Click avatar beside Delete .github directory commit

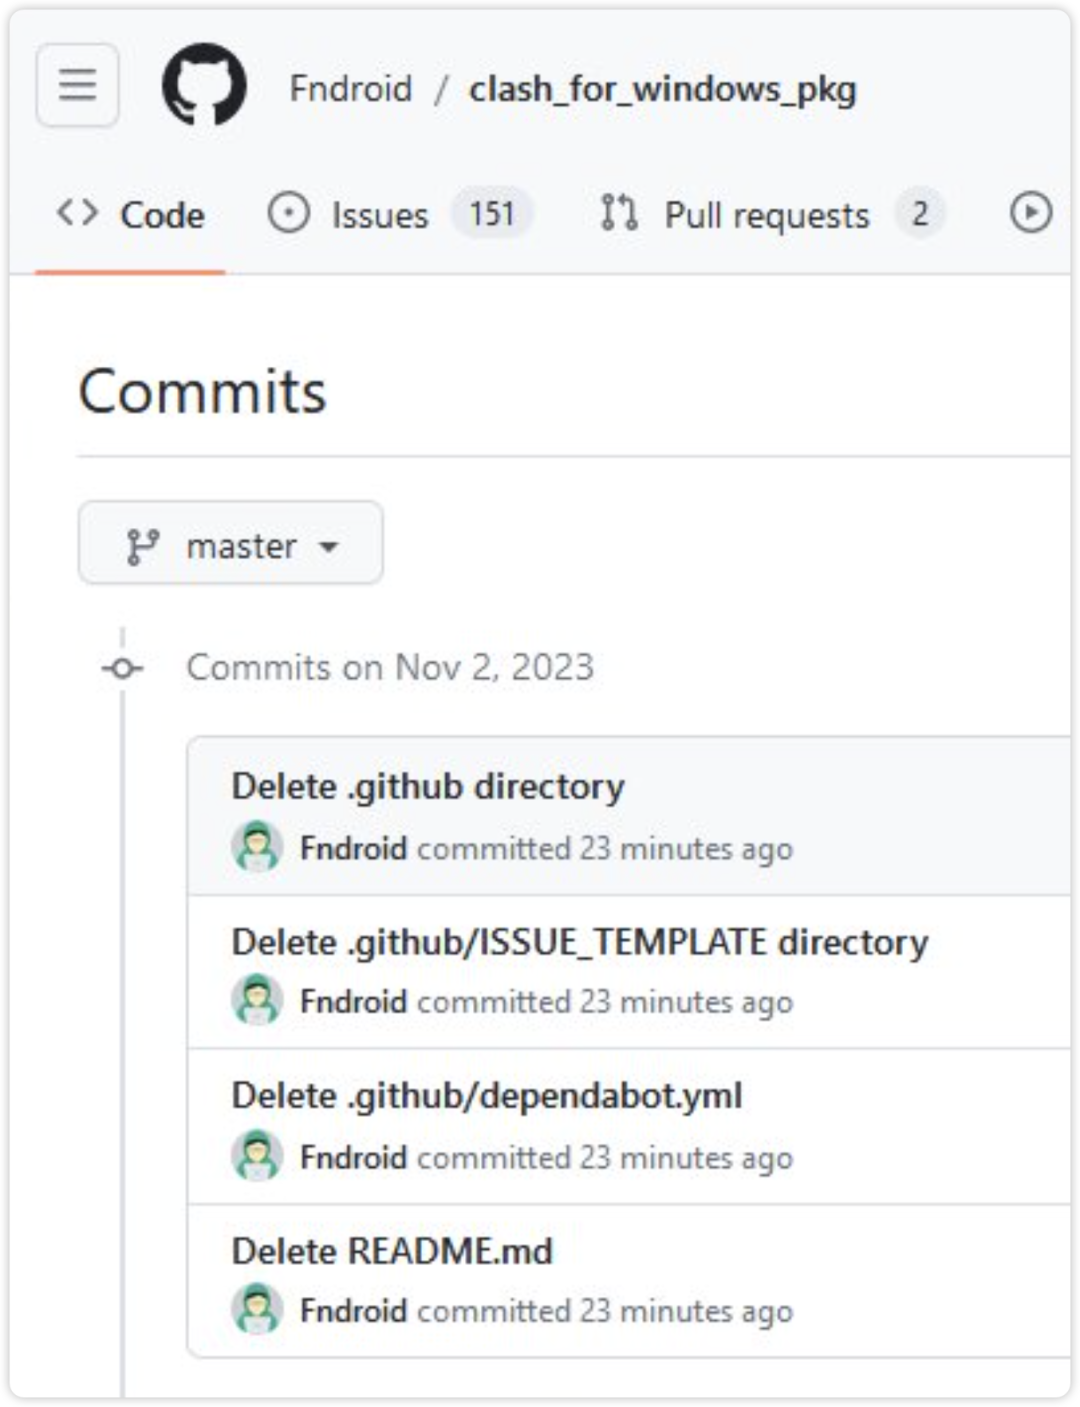[x=257, y=847]
